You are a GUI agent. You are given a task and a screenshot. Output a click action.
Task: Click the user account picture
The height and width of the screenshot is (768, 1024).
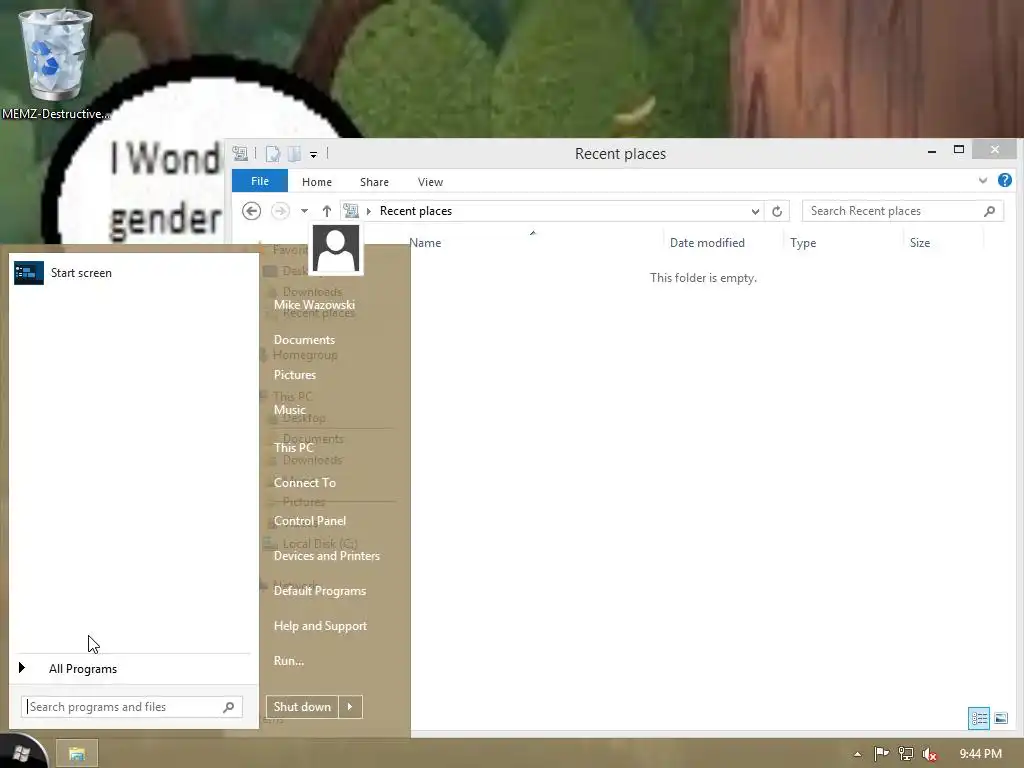pyautogui.click(x=336, y=249)
